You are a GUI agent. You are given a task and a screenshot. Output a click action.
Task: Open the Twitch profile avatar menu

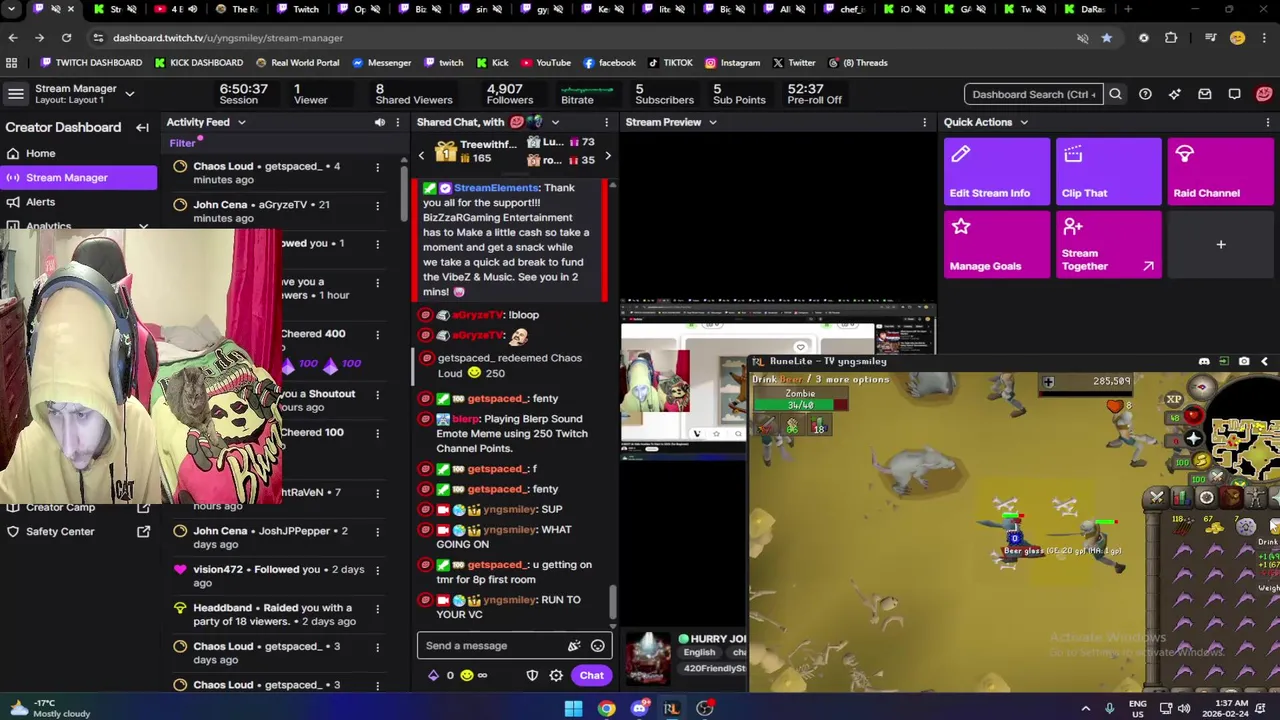tap(1264, 94)
